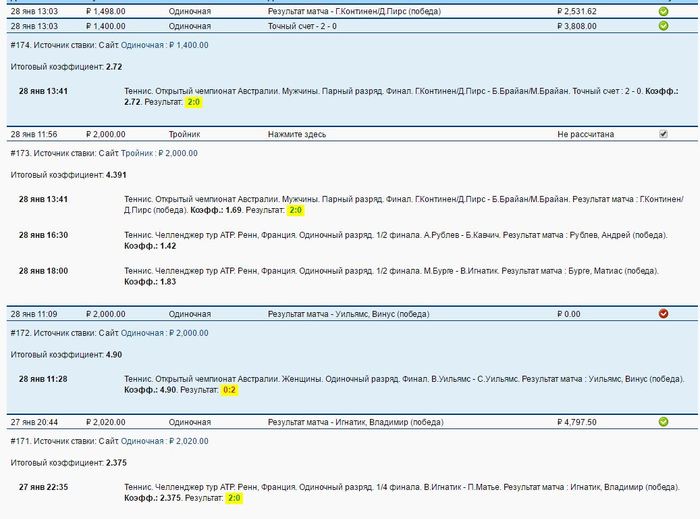This screenshot has width=700, height=519.
Task: Click highlighted result 2:0 in bet #174
Action: click(x=194, y=102)
